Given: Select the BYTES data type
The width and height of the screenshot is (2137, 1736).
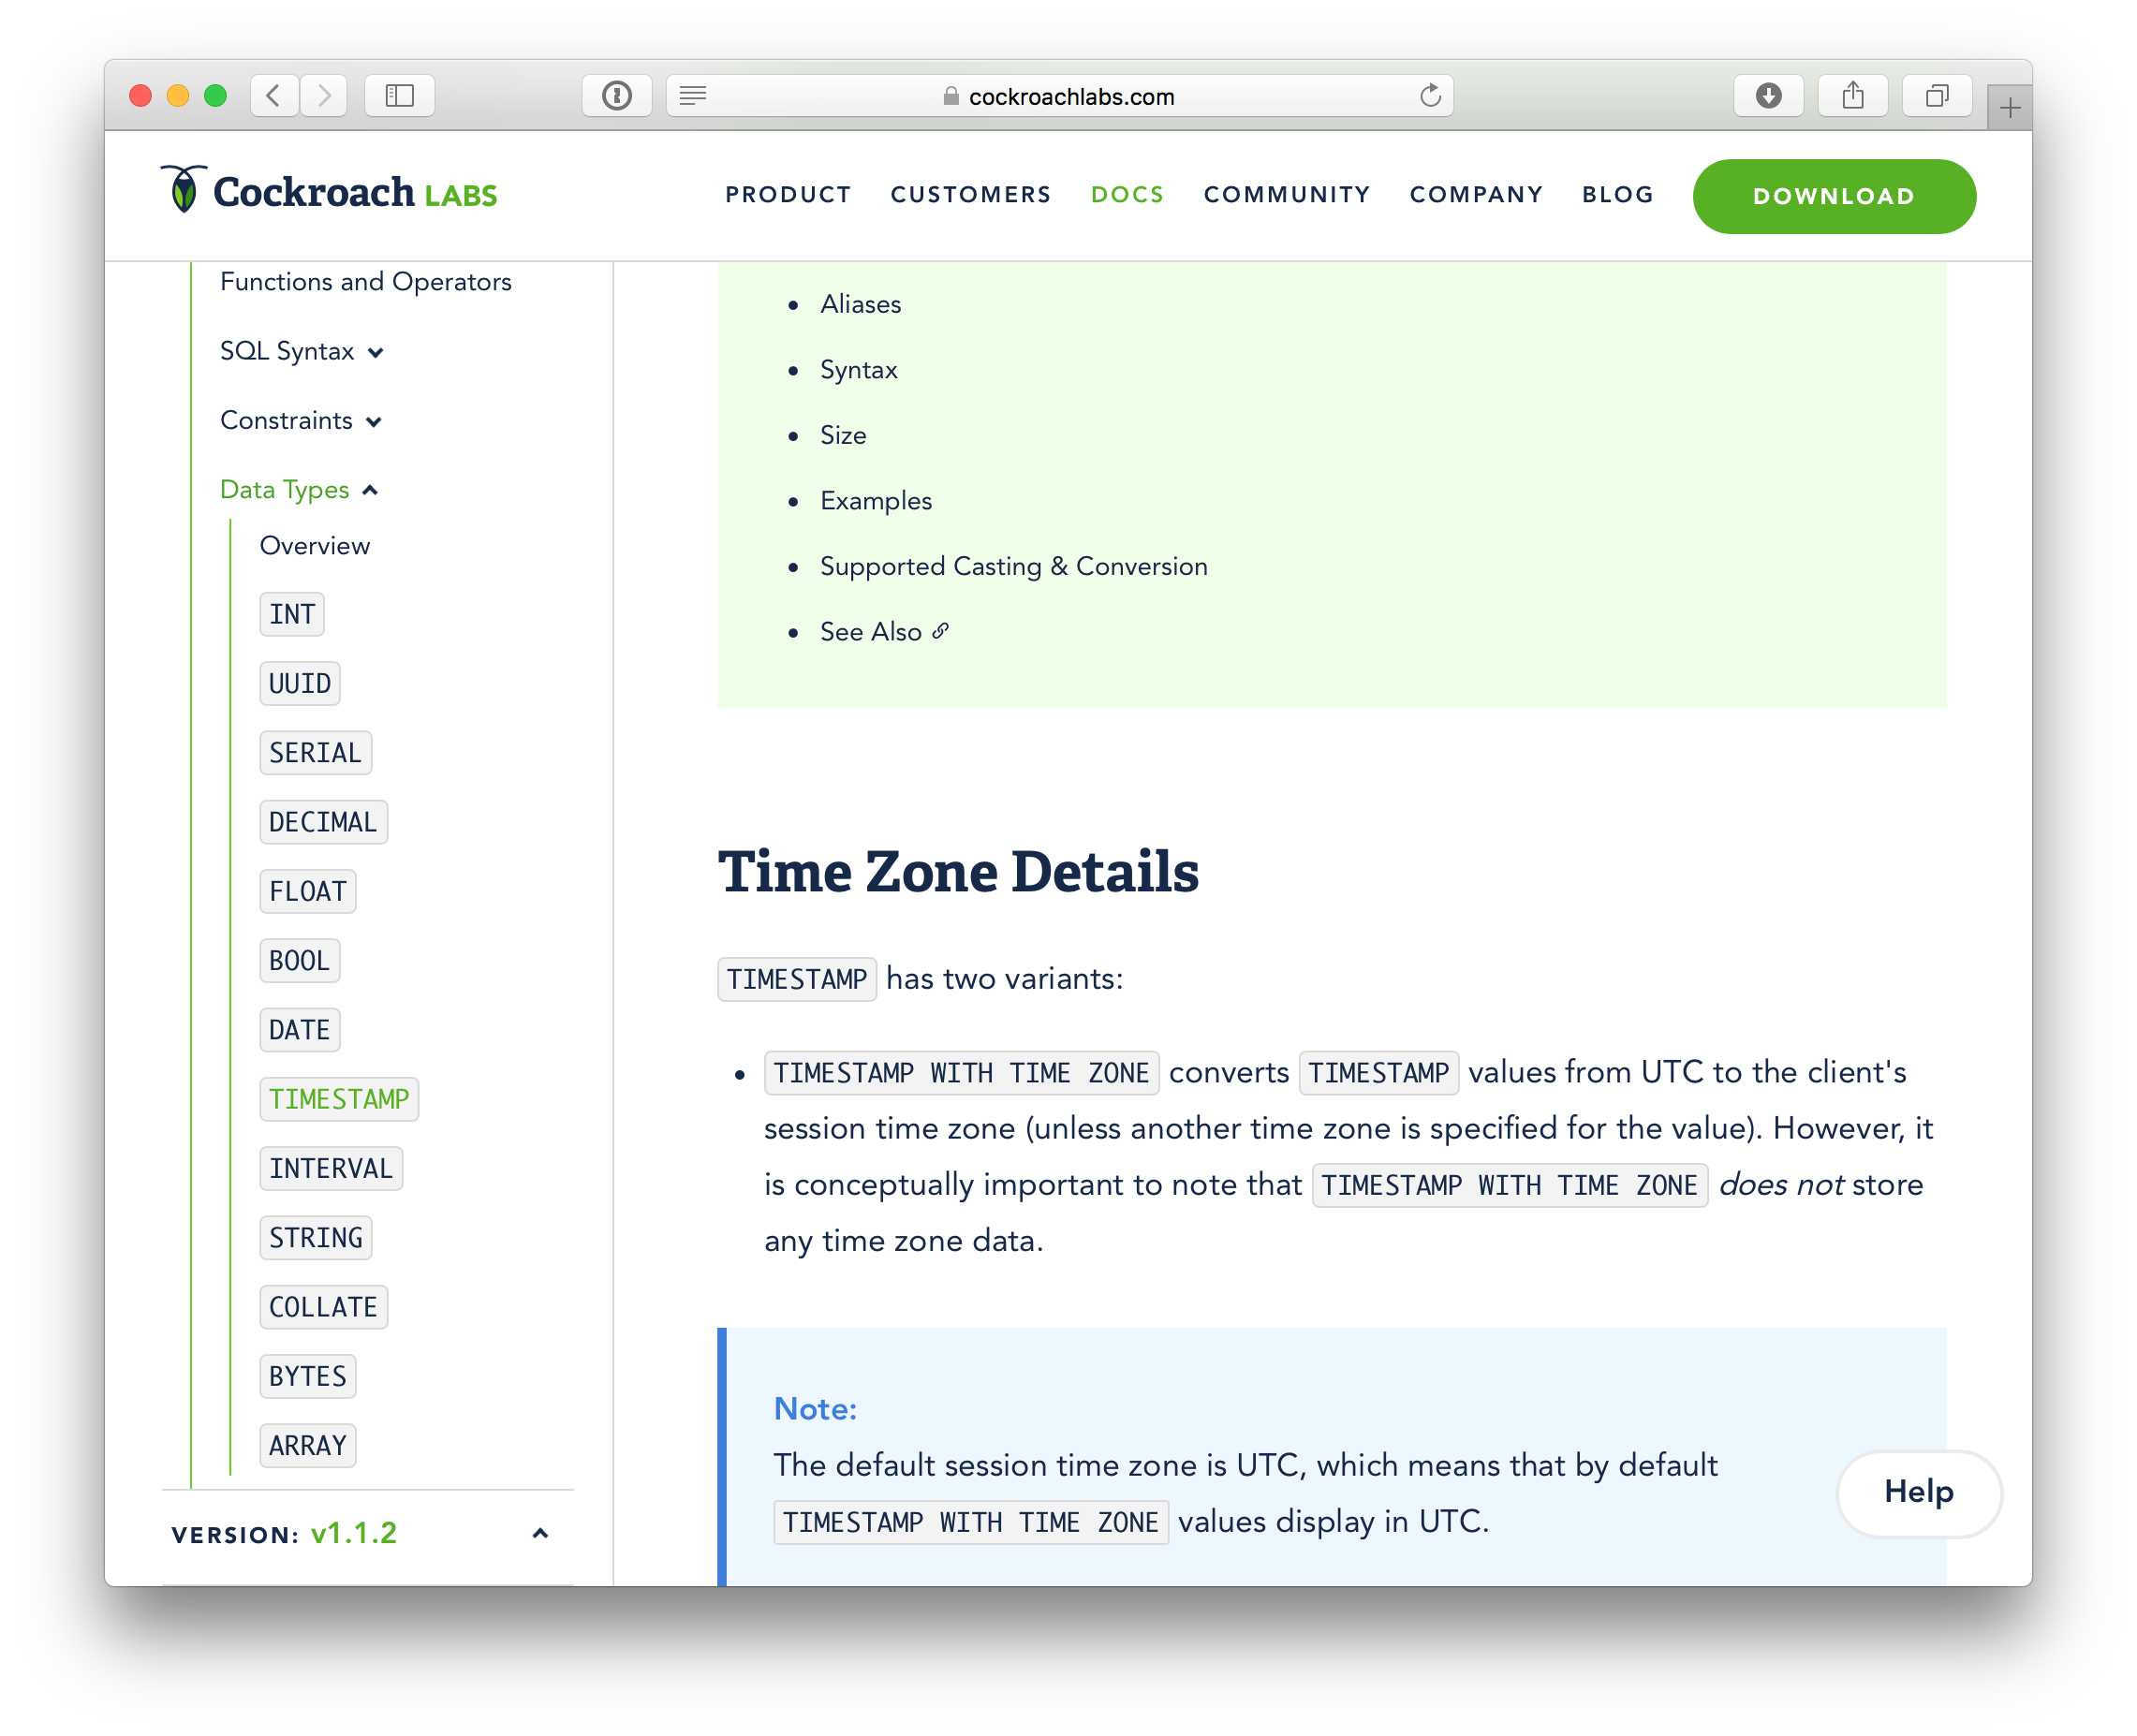Looking at the screenshot, I should point(308,1376).
